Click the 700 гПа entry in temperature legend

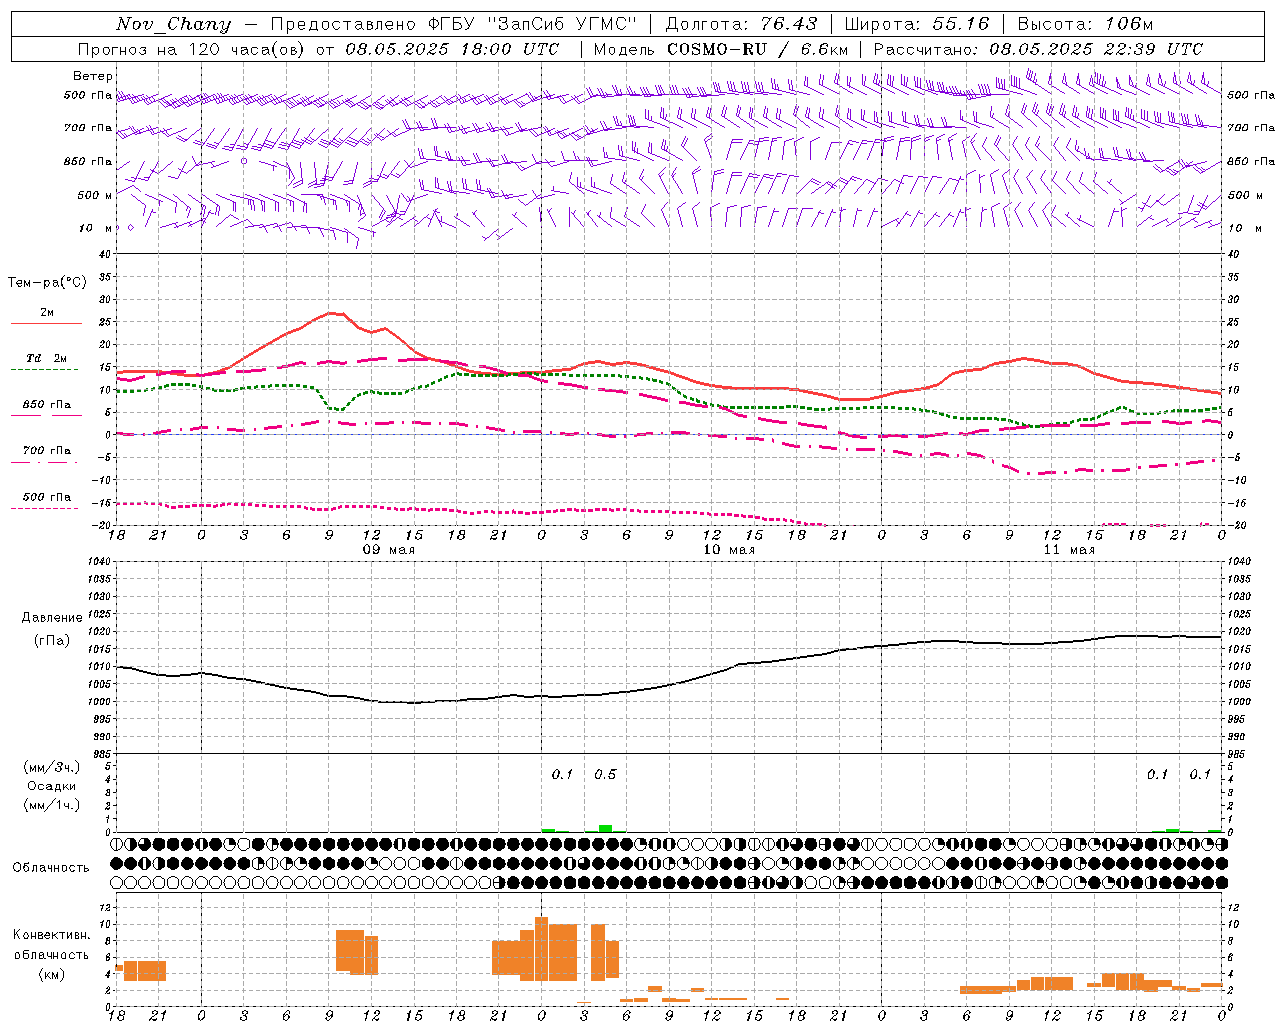point(46,452)
